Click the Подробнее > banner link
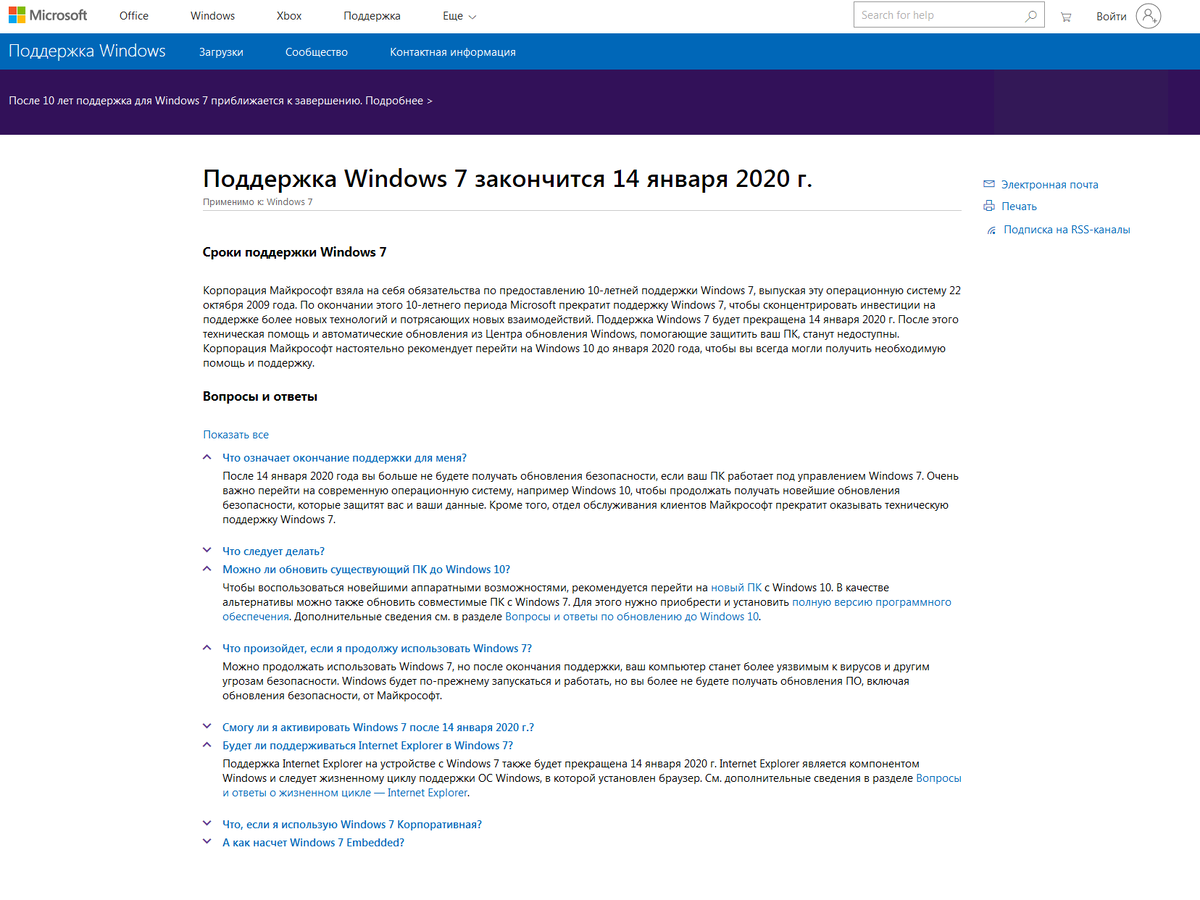This screenshot has width=1200, height=900. pyautogui.click(x=399, y=100)
